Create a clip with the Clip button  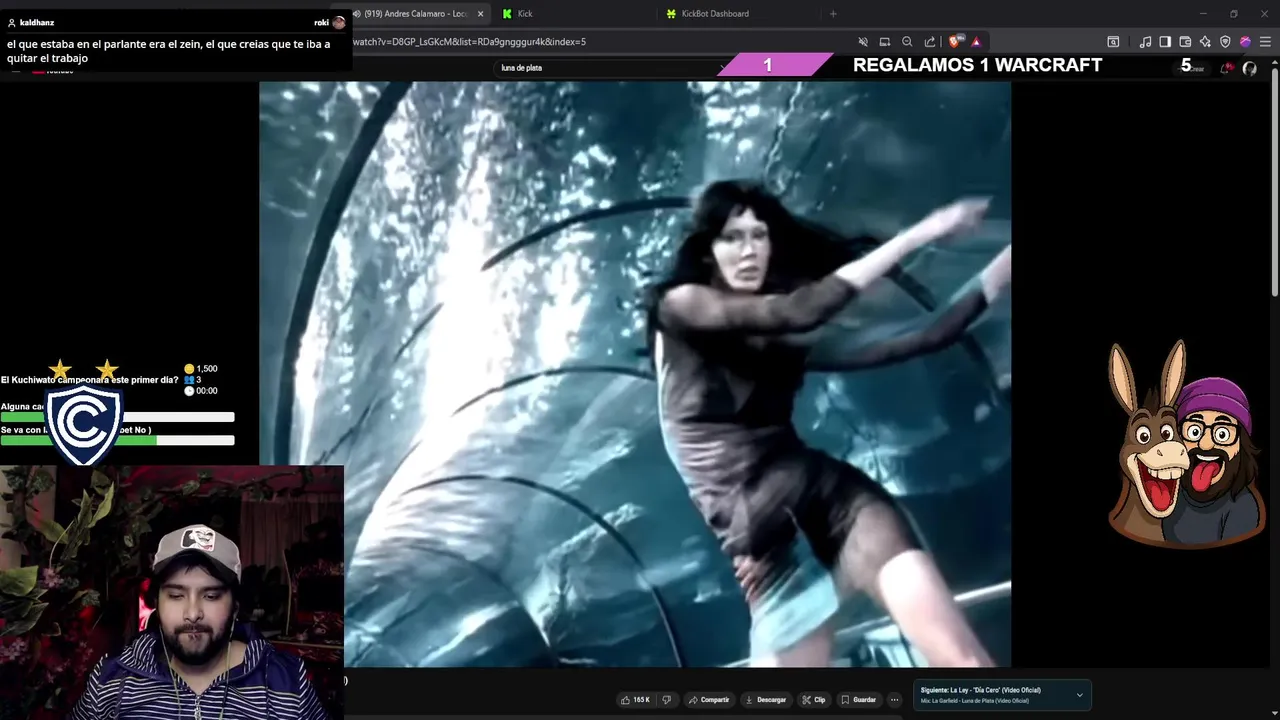[x=814, y=700]
